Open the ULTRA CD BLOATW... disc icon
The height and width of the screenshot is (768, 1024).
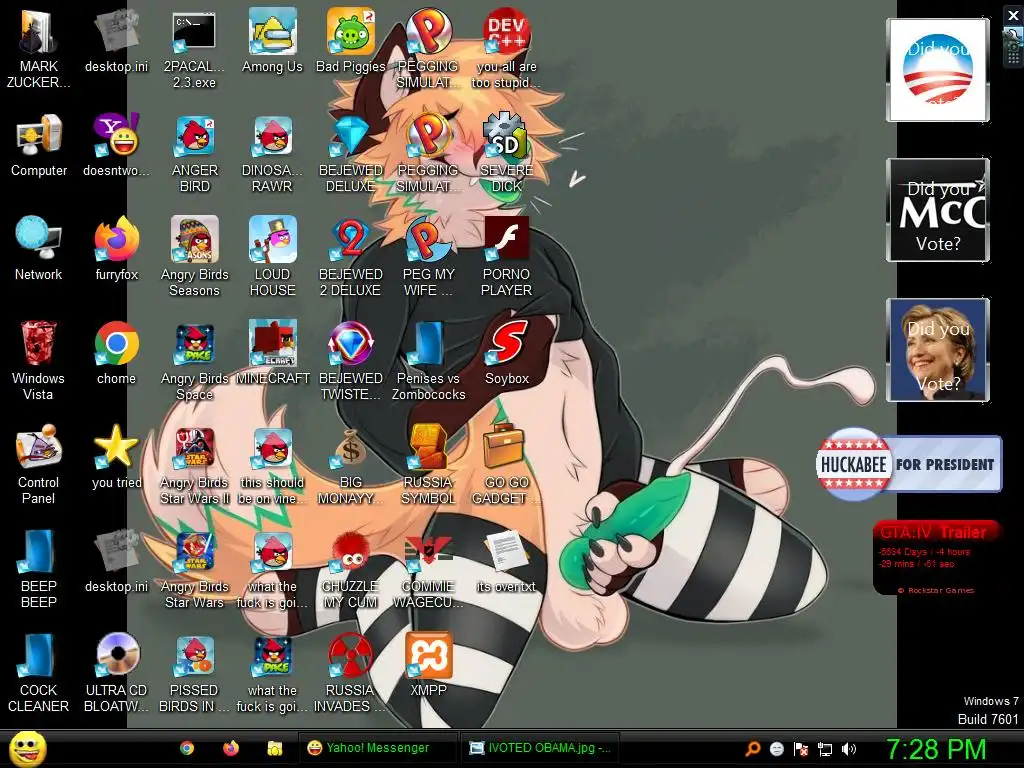coord(116,673)
